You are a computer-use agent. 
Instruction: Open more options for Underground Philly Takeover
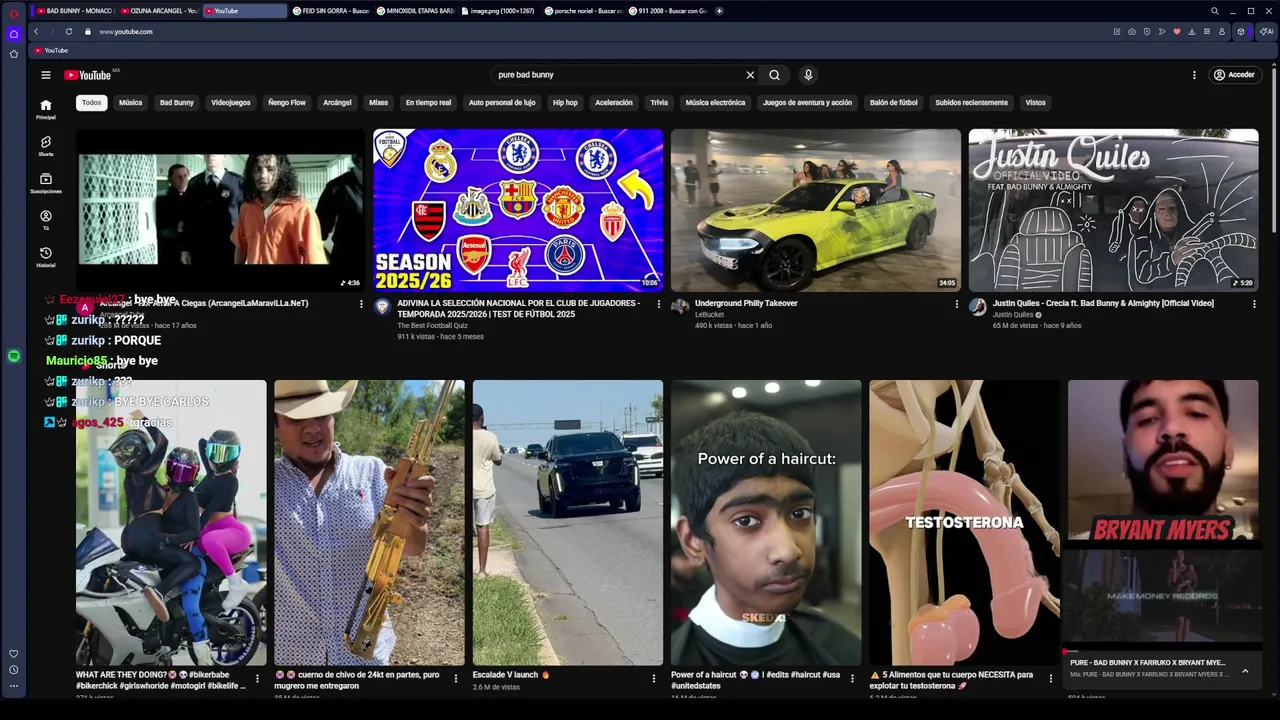[956, 304]
